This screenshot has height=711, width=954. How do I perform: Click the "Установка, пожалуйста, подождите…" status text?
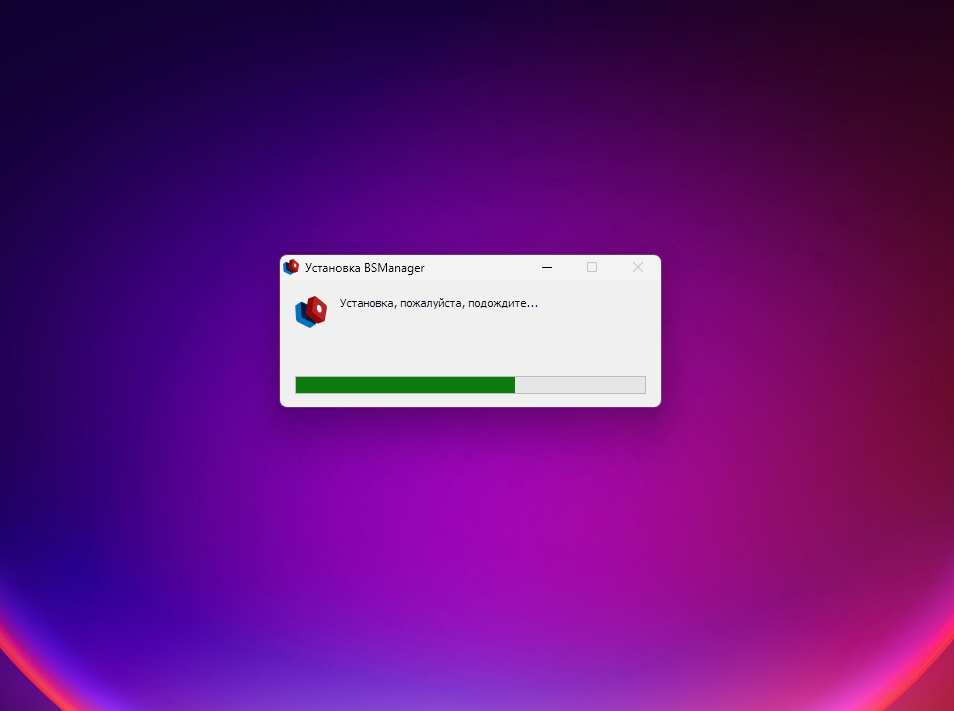click(438, 303)
